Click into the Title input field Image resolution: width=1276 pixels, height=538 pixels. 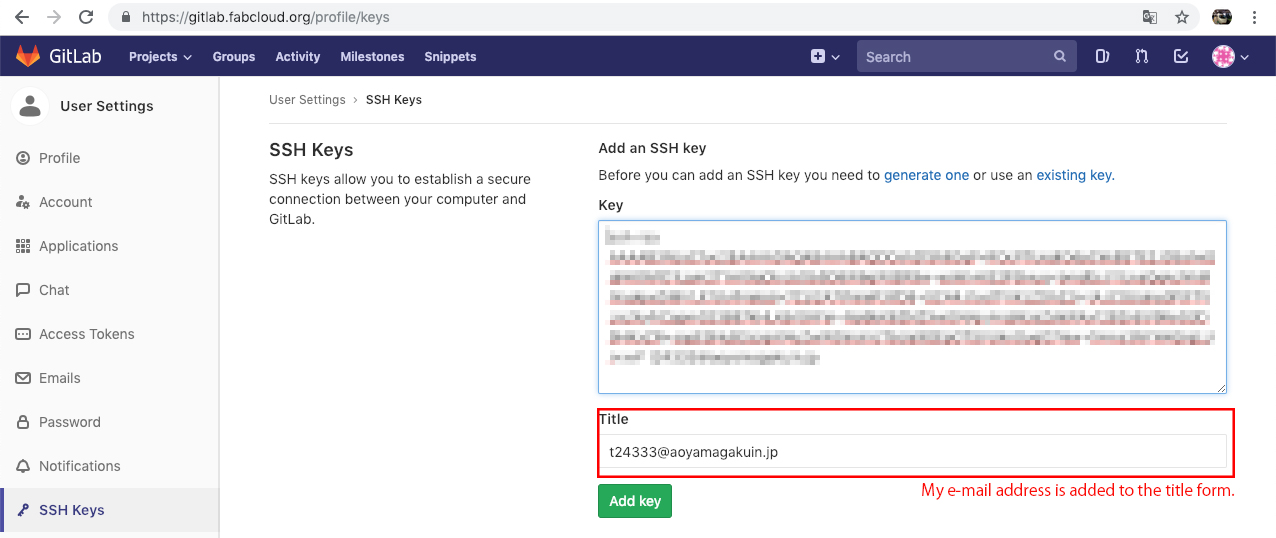click(x=912, y=452)
